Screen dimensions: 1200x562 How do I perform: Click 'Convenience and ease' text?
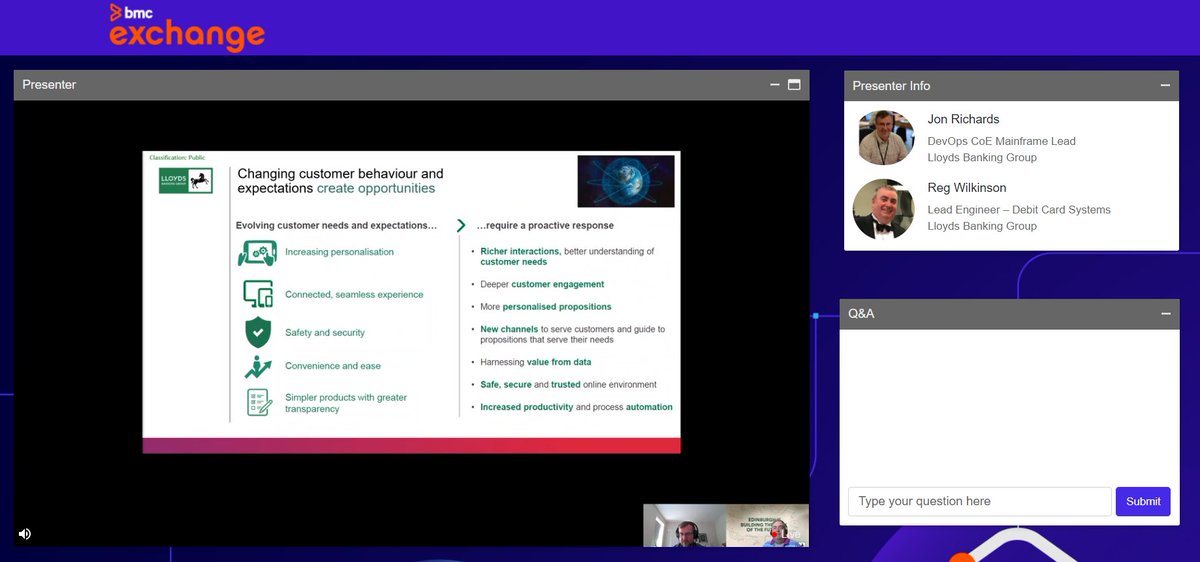tap(333, 366)
